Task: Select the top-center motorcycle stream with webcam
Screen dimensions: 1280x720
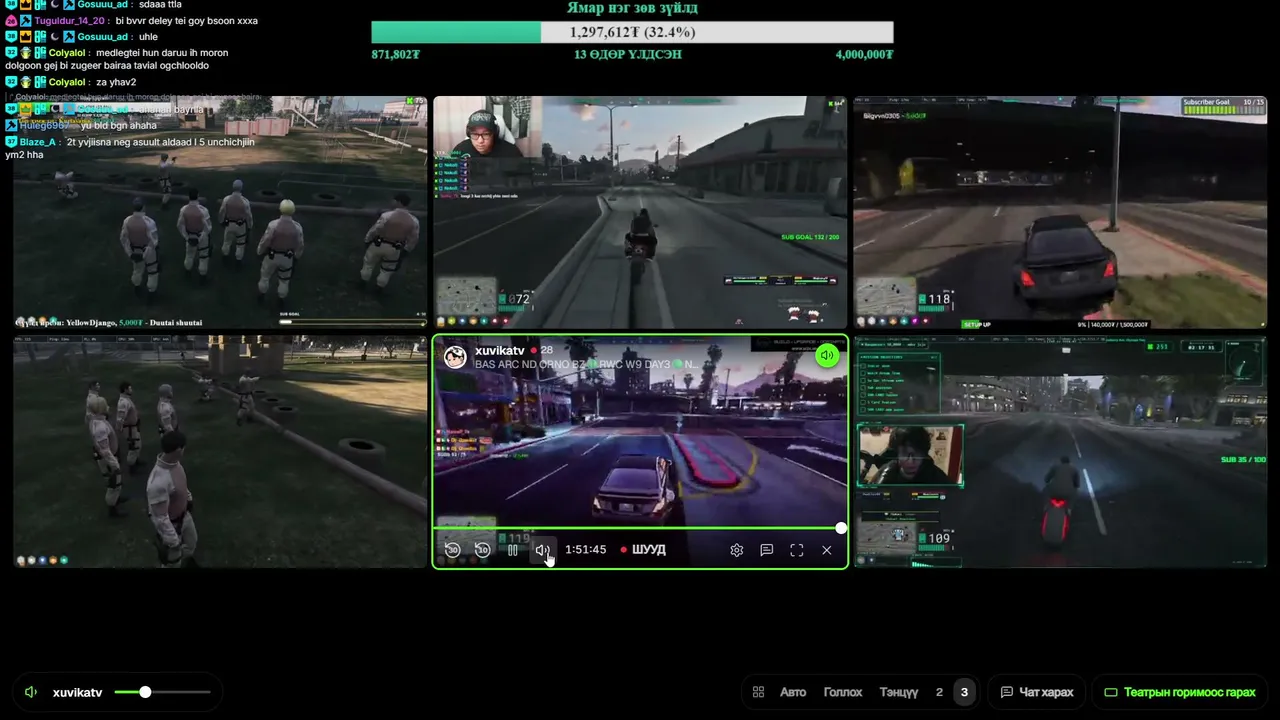Action: [x=640, y=212]
